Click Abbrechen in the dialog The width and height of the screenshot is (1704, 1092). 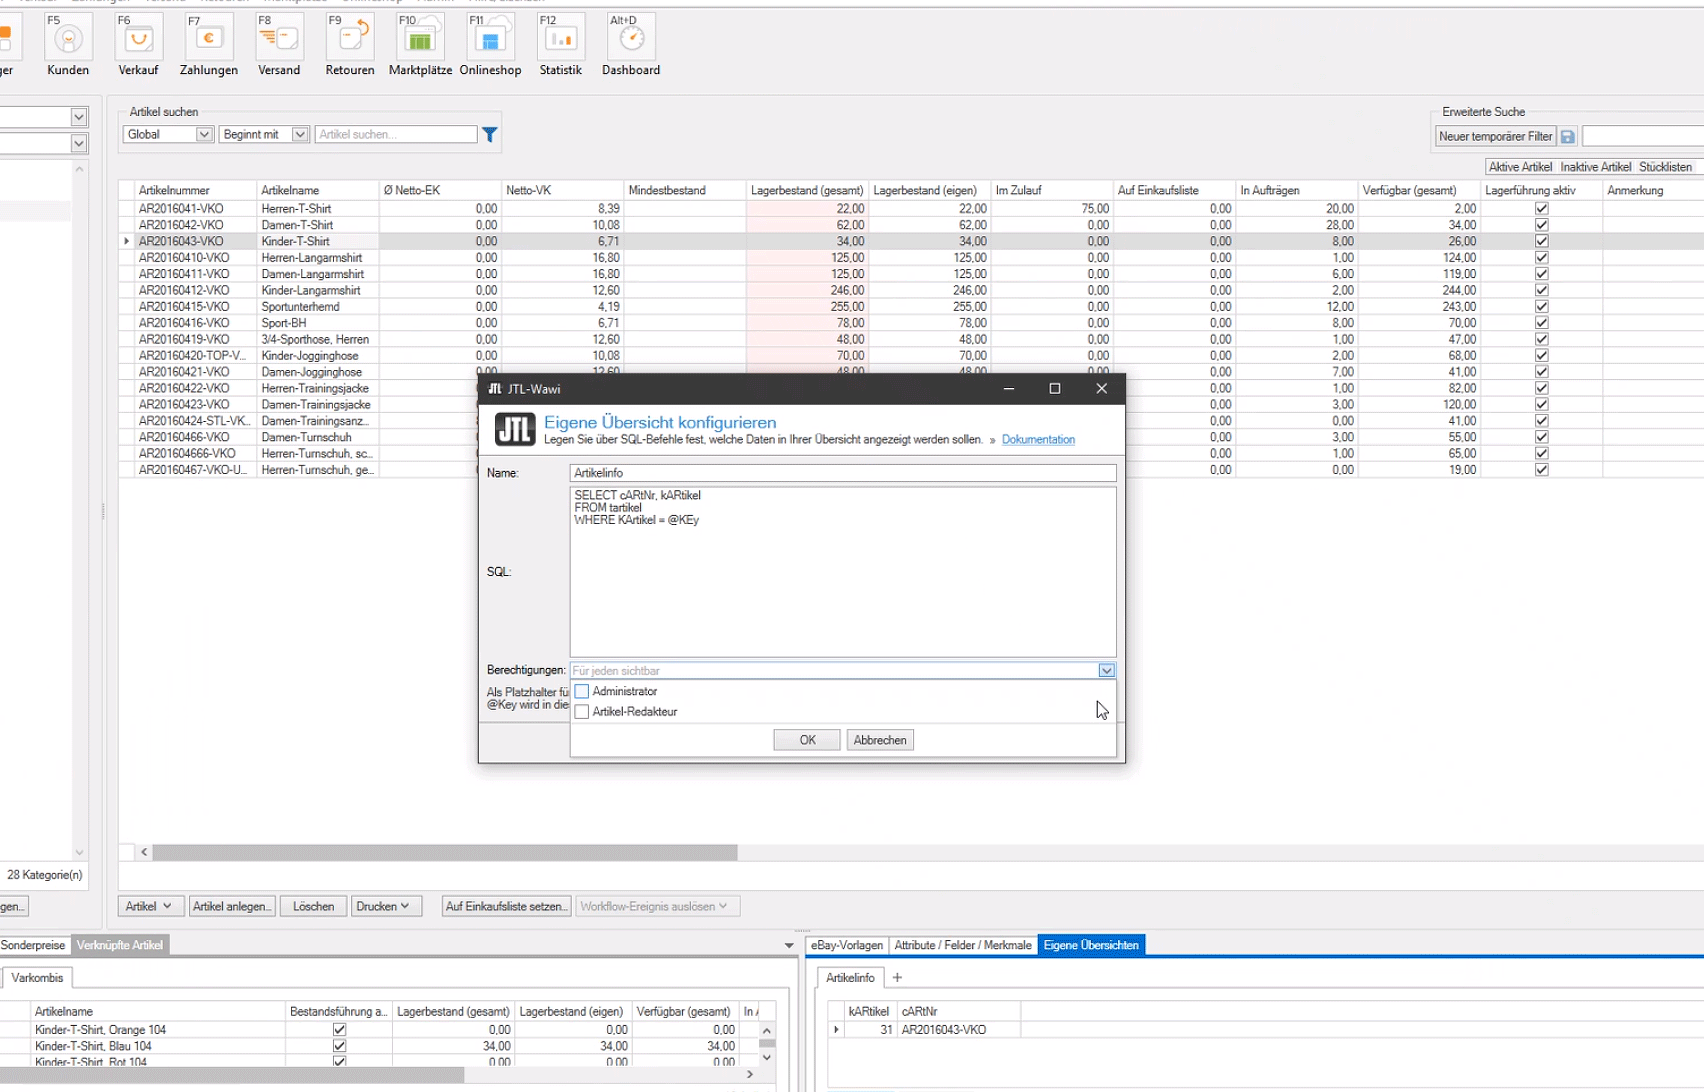tap(880, 740)
